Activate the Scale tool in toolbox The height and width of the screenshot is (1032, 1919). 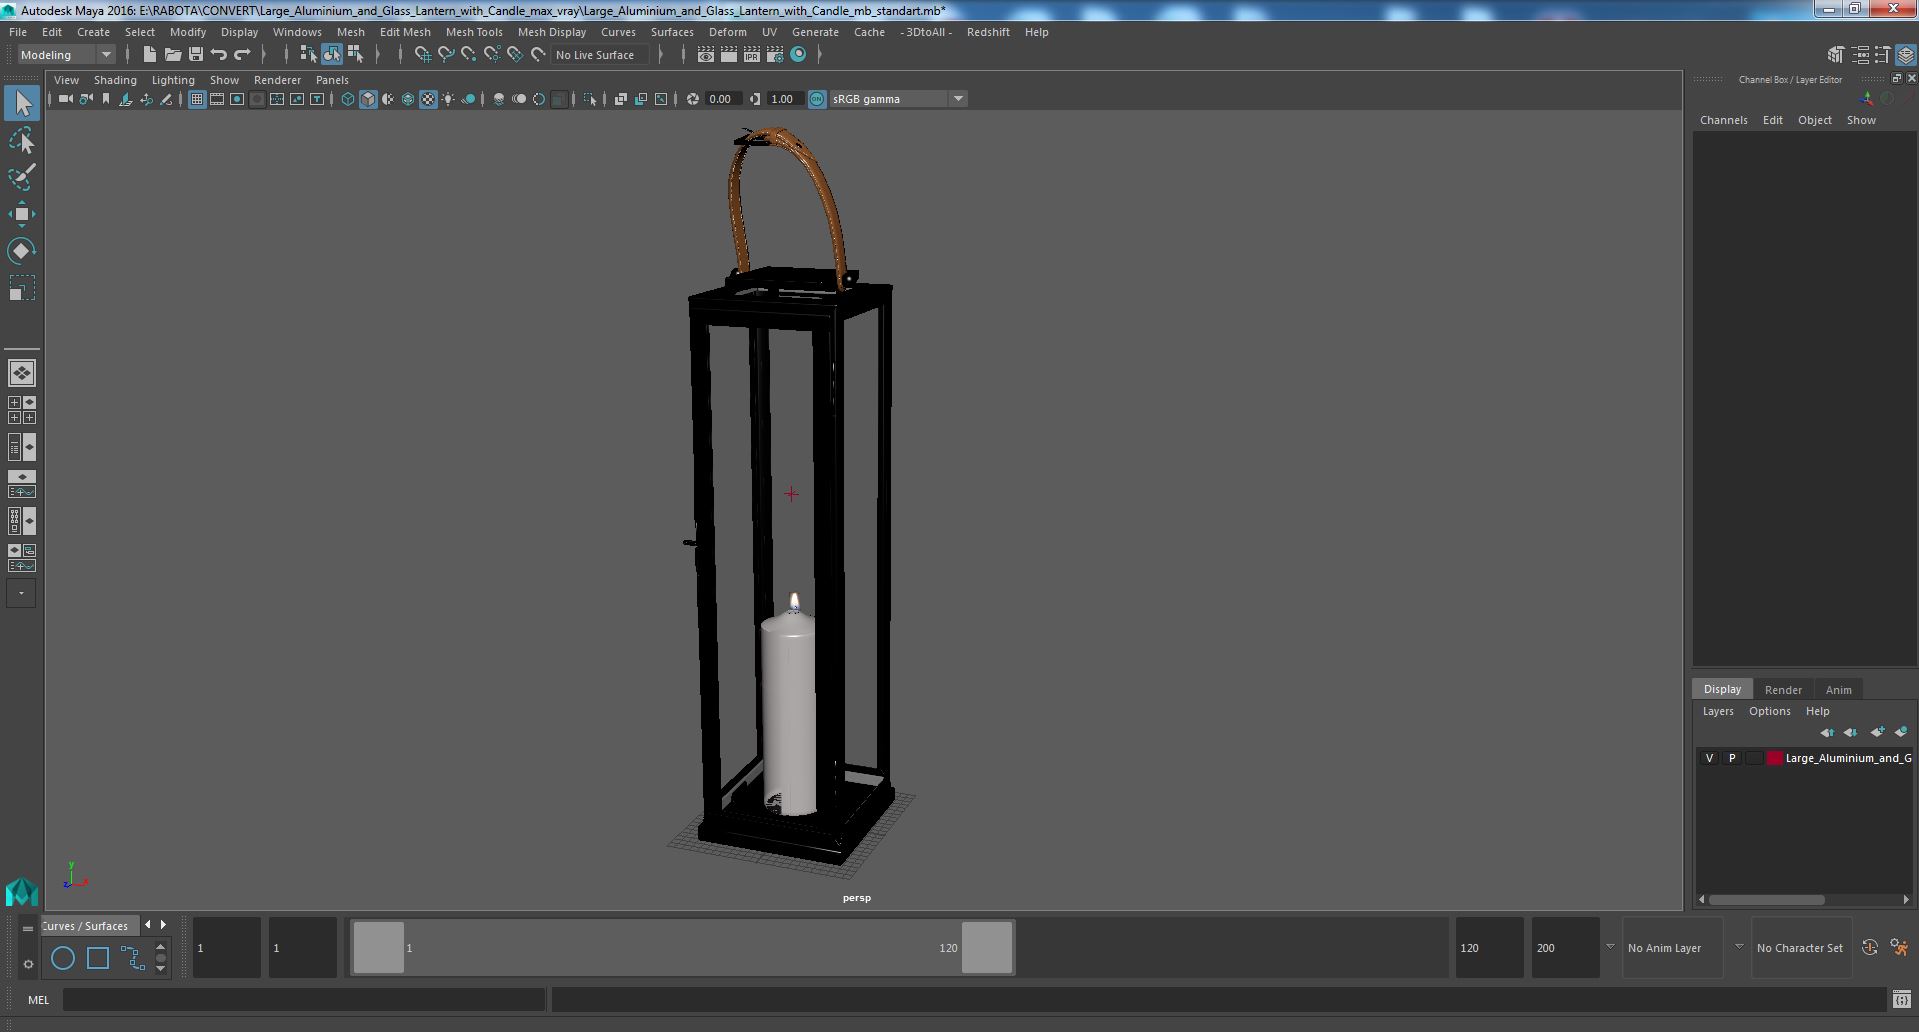pos(22,288)
